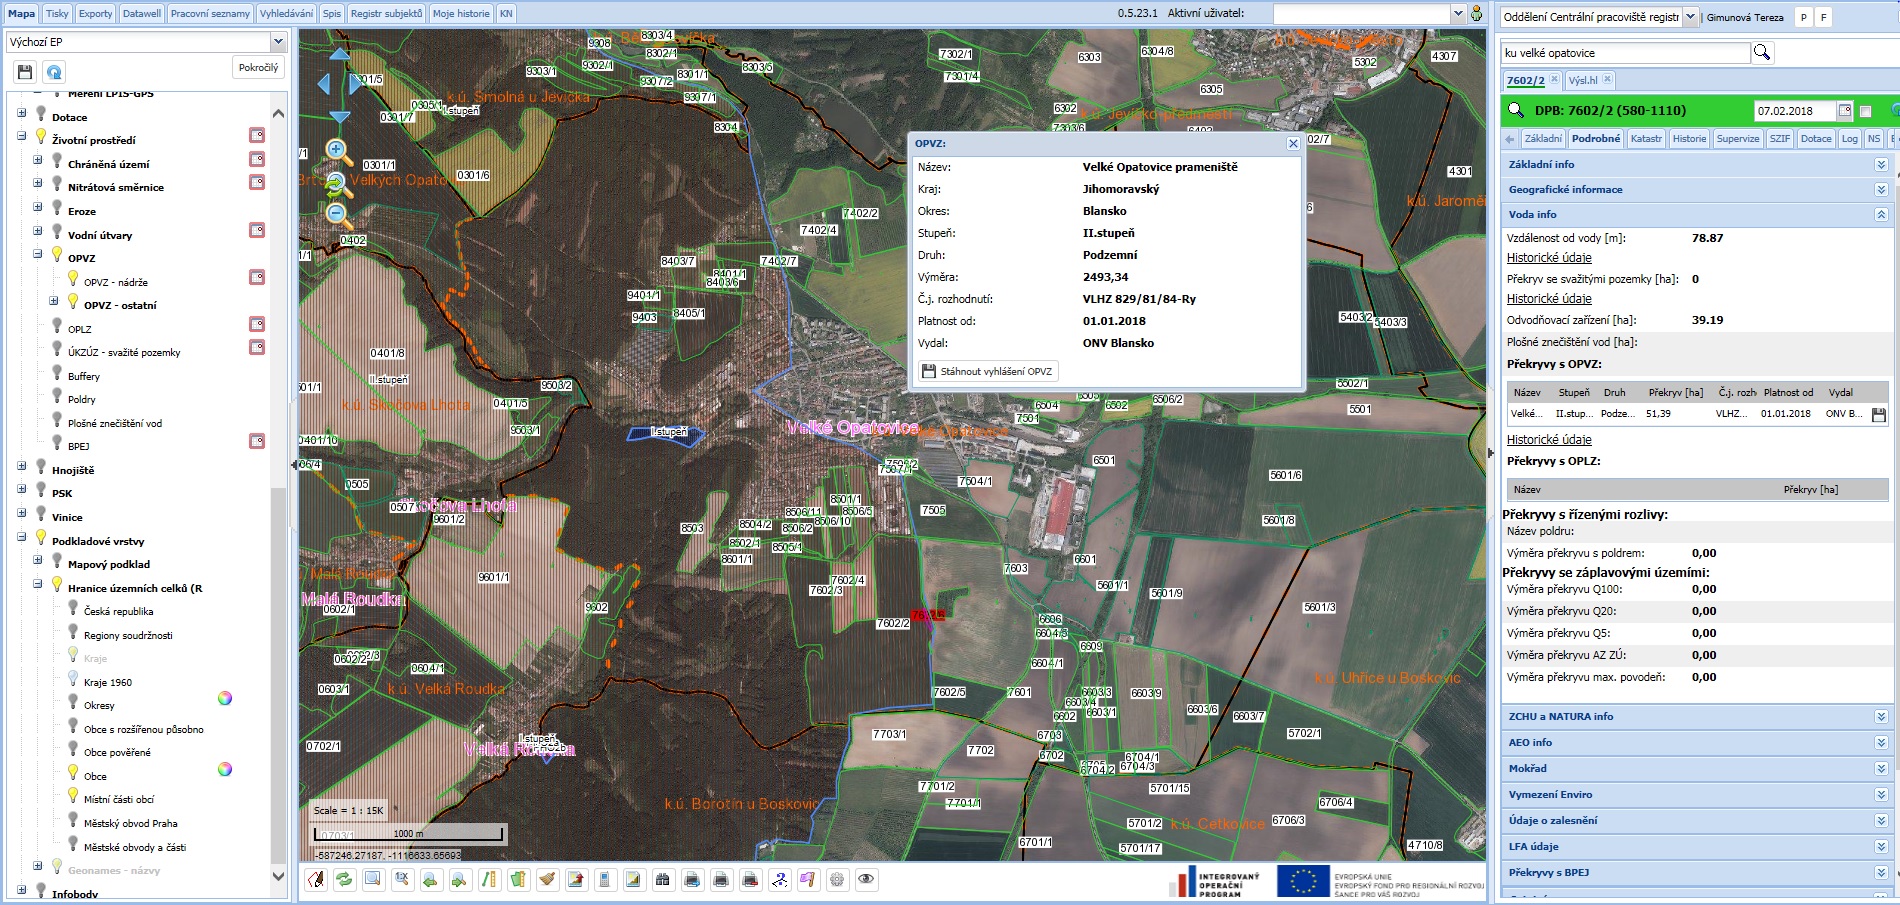Expand the Eroze tree node

[x=38, y=208]
